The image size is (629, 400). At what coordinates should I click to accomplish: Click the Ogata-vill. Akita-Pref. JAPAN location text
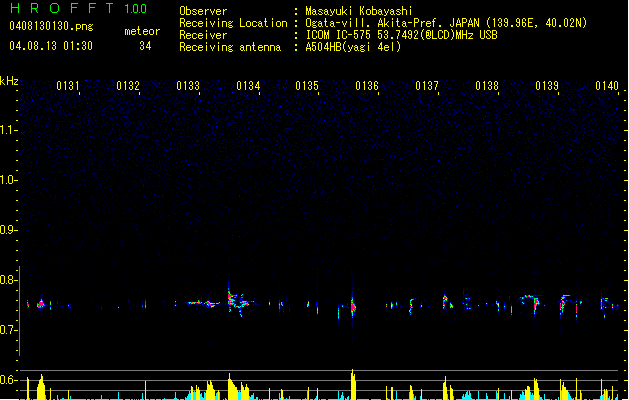(x=393, y=23)
